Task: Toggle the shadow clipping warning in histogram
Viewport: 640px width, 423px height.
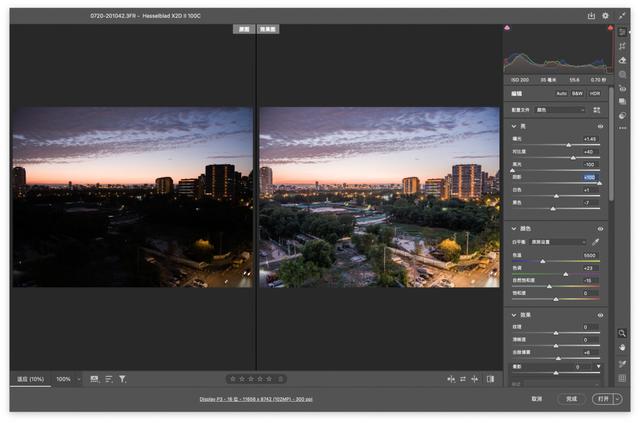Action: [x=507, y=28]
